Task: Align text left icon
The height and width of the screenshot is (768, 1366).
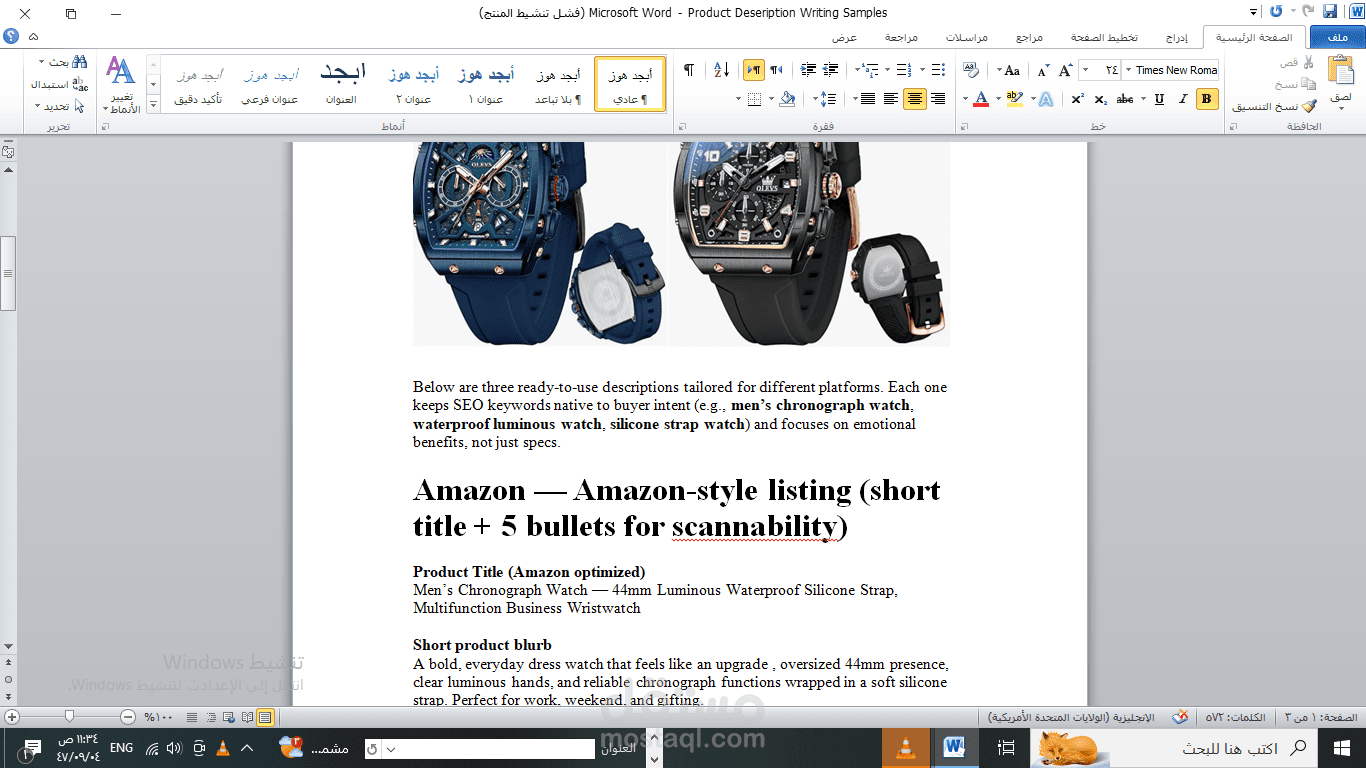Action: (x=891, y=99)
